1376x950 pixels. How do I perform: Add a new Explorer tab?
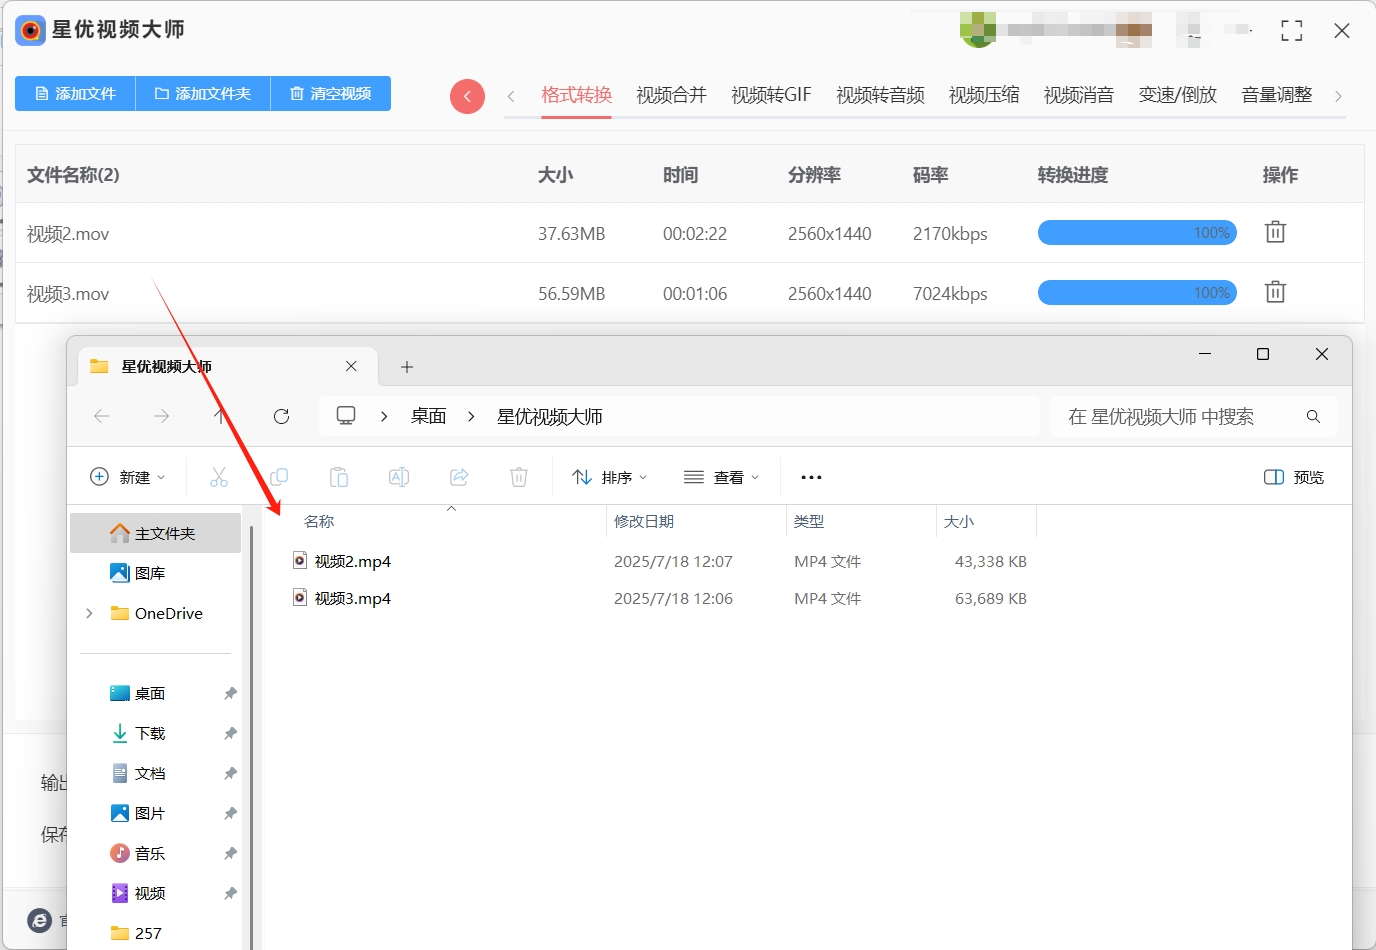pyautogui.click(x=407, y=367)
